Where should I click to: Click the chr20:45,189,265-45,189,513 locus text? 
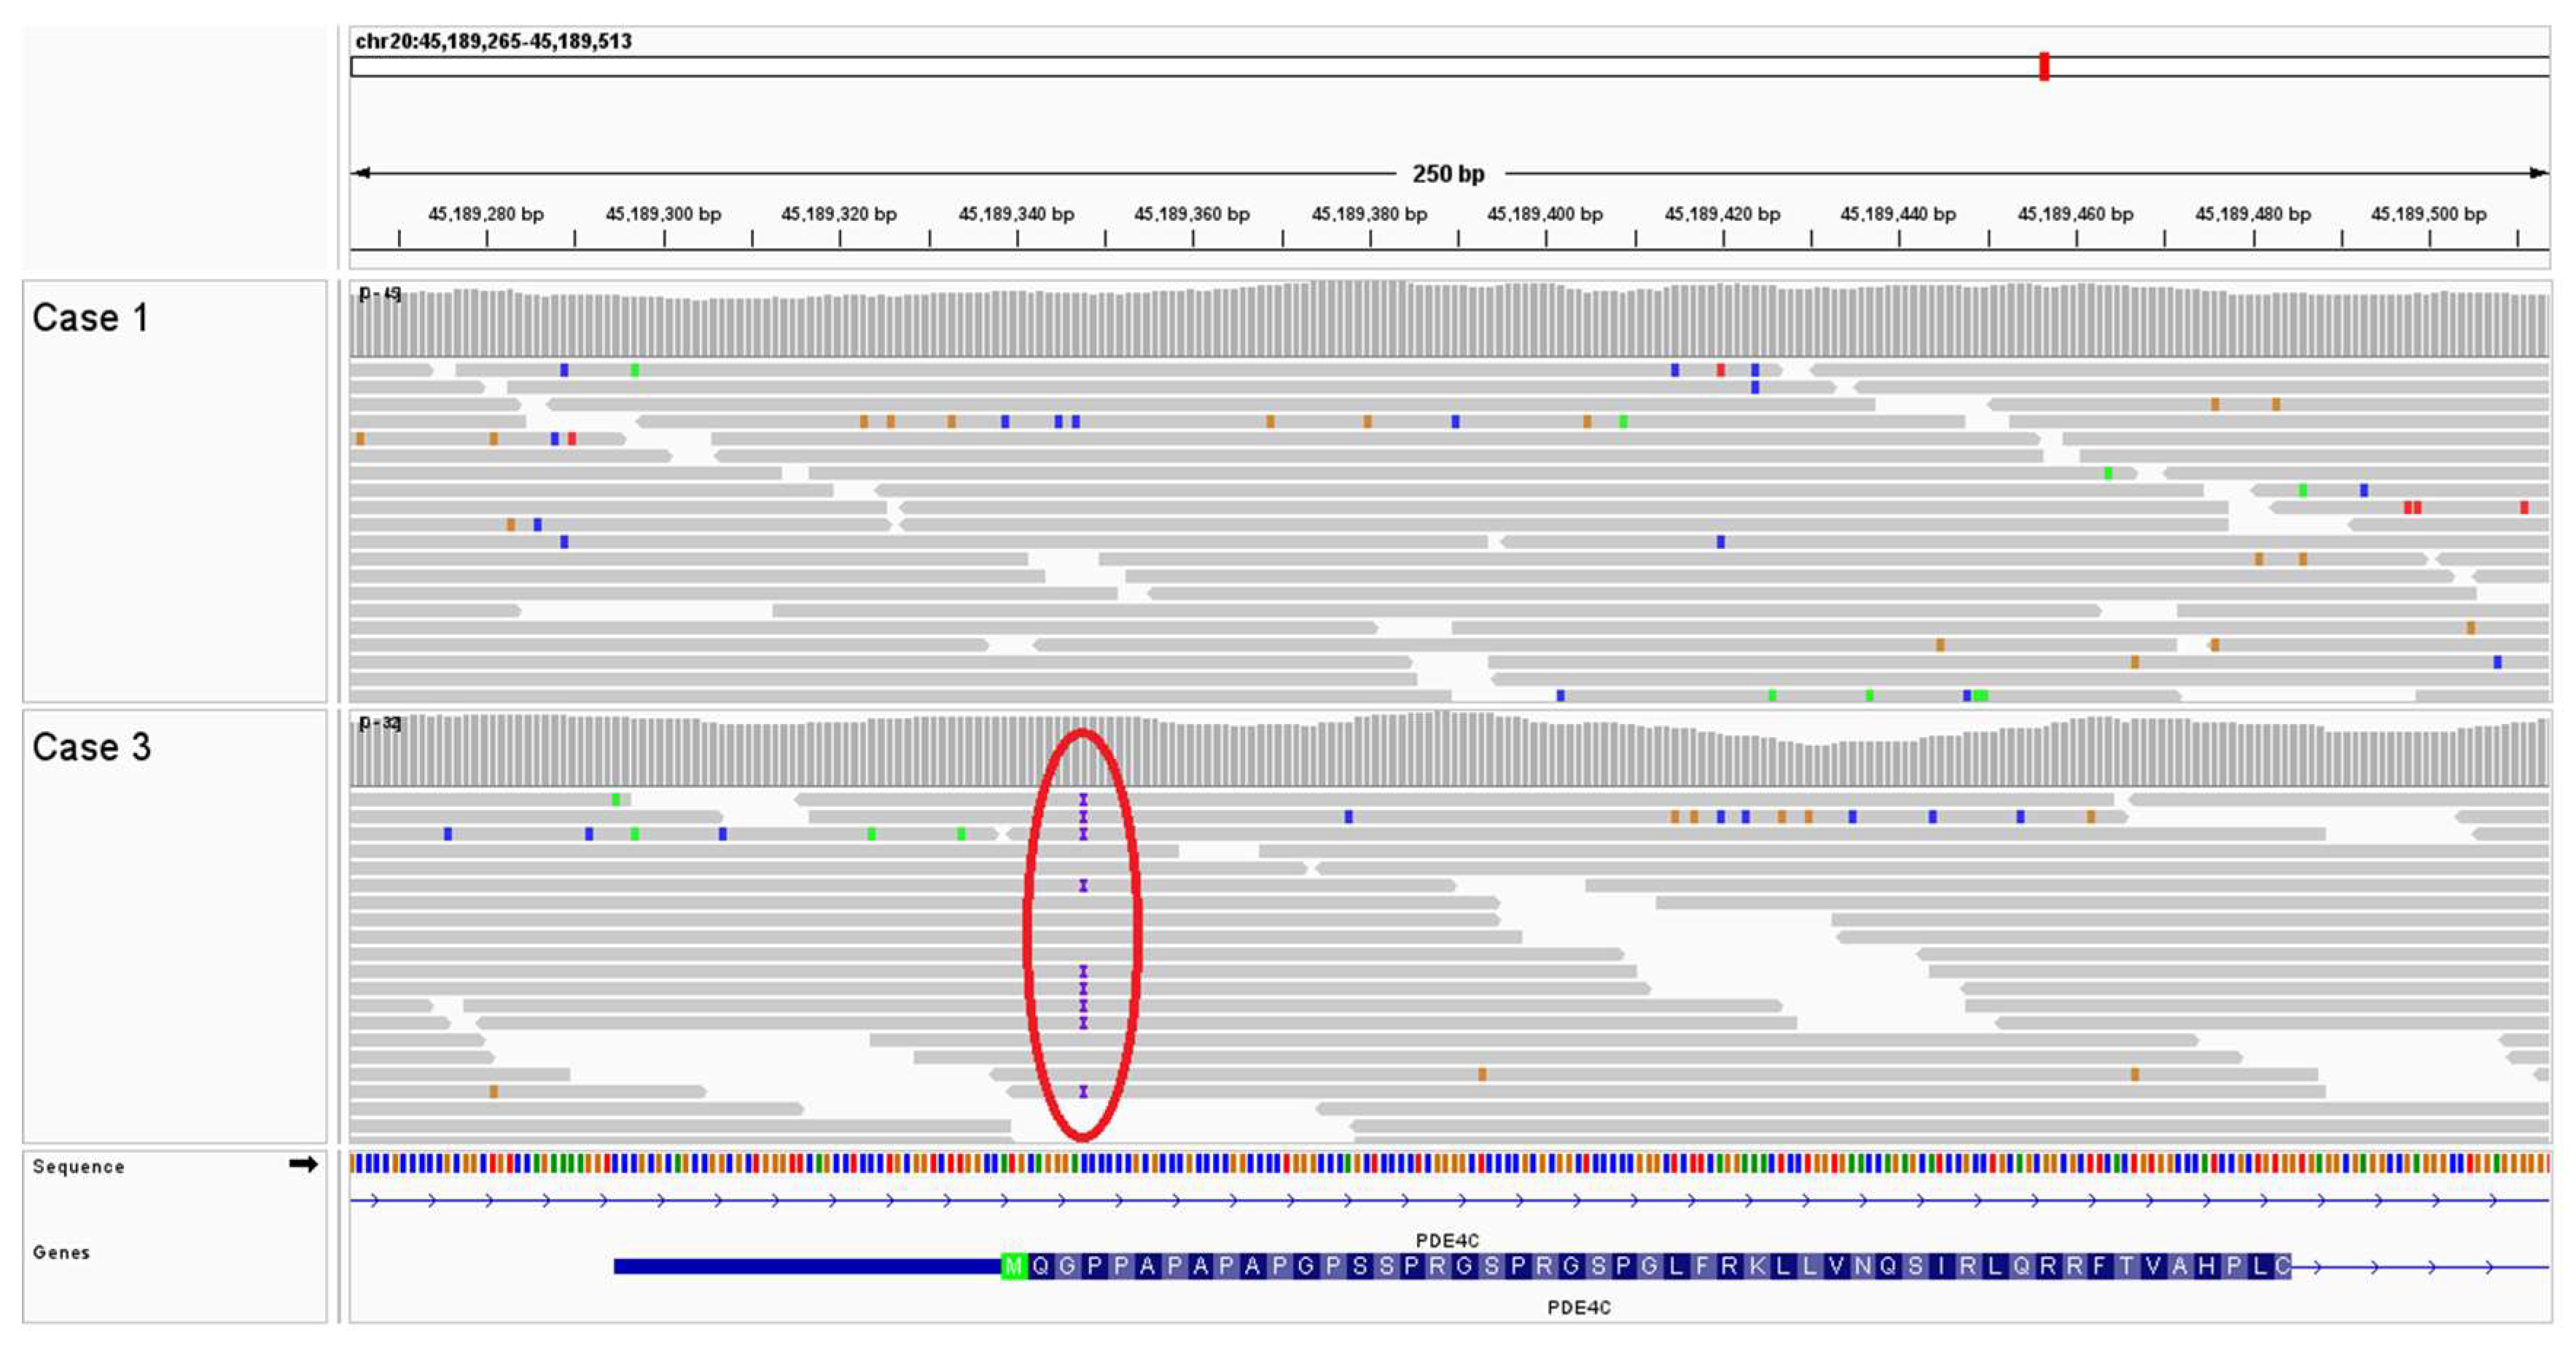click(x=493, y=41)
